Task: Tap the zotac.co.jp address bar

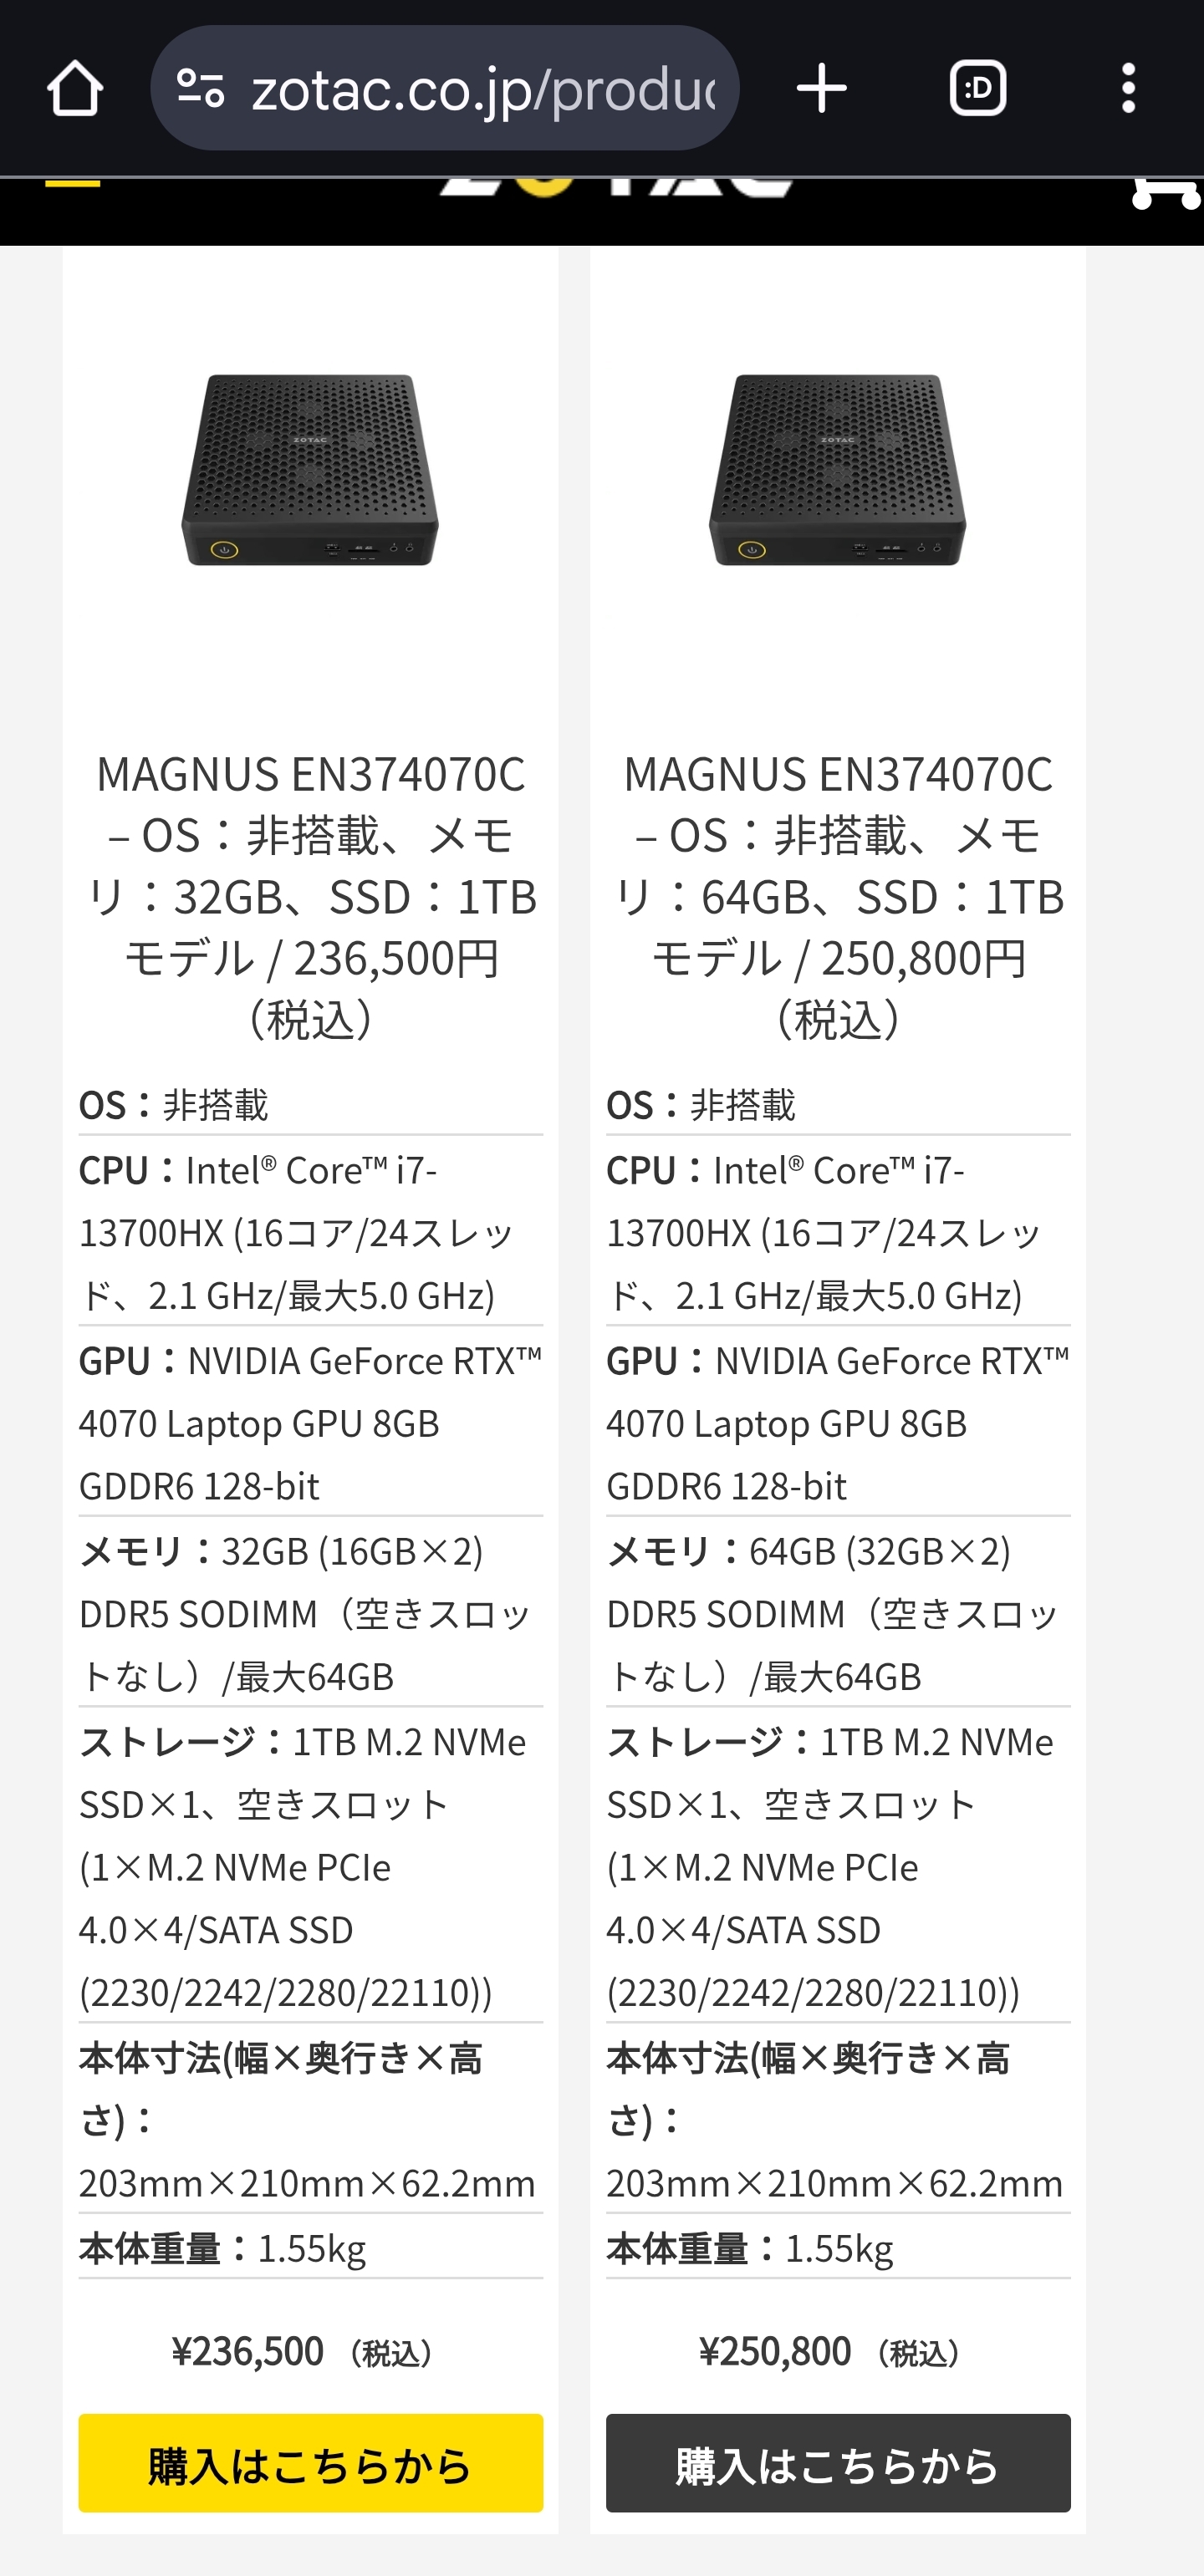Action: (x=482, y=89)
